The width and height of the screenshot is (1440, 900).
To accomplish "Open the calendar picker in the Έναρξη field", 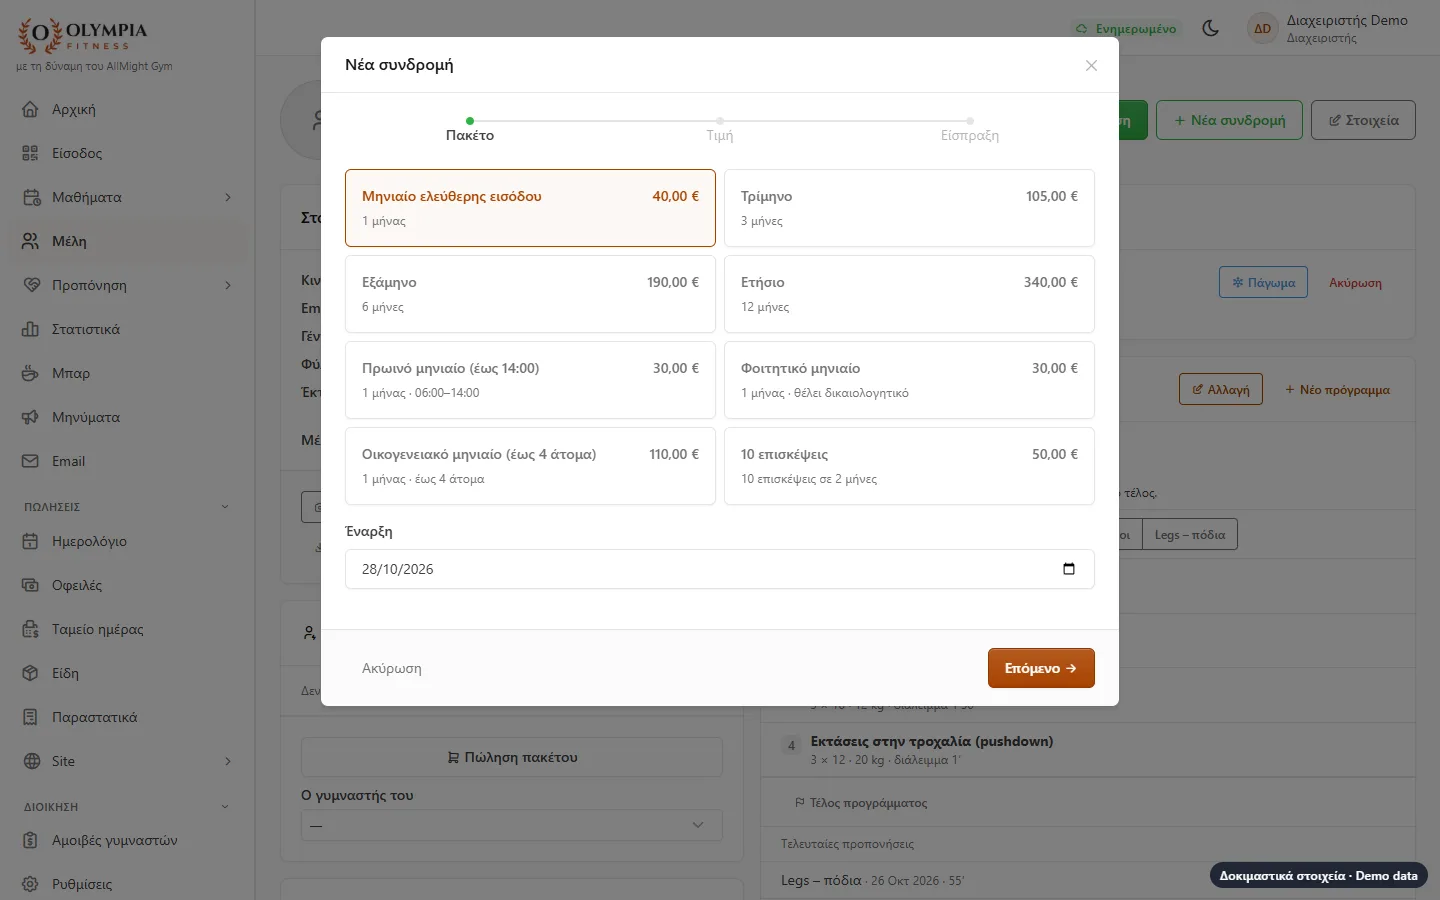I will (x=1069, y=569).
